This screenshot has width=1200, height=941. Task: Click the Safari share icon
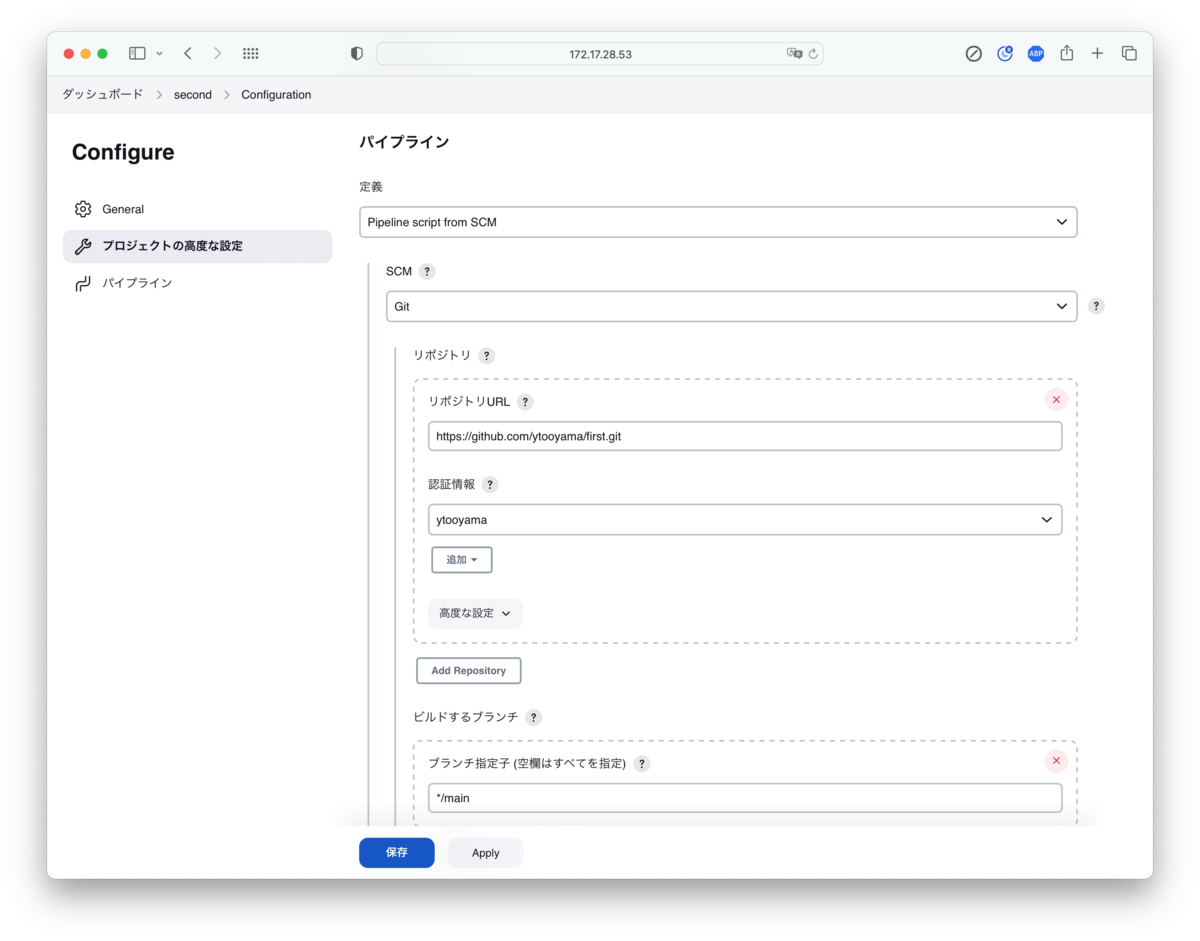[1067, 54]
